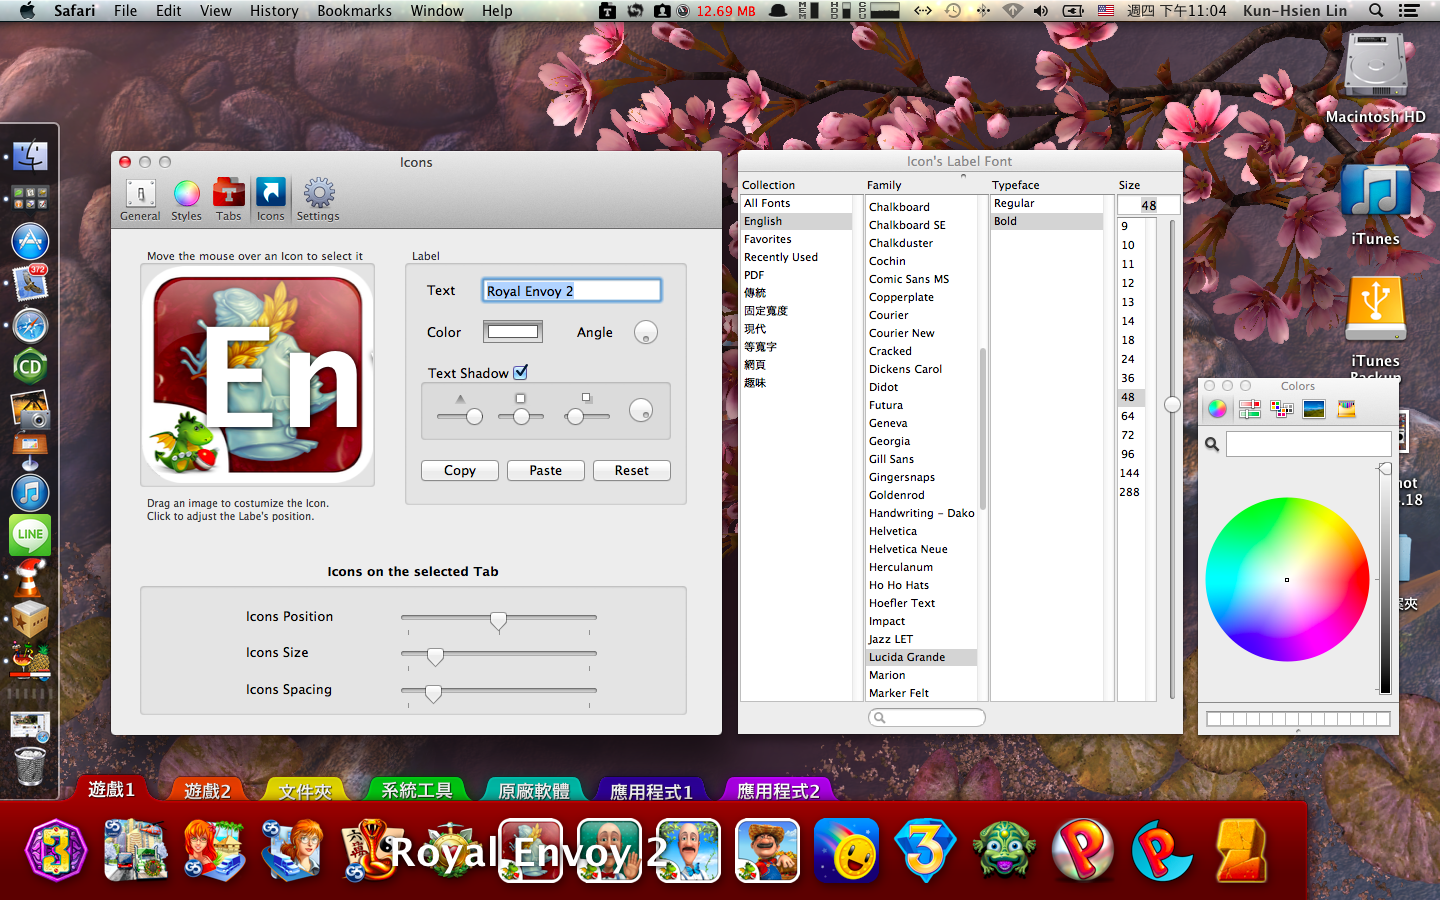The height and width of the screenshot is (900, 1440).
Task: Launch the golden number 2 game icon
Action: 1242,851
